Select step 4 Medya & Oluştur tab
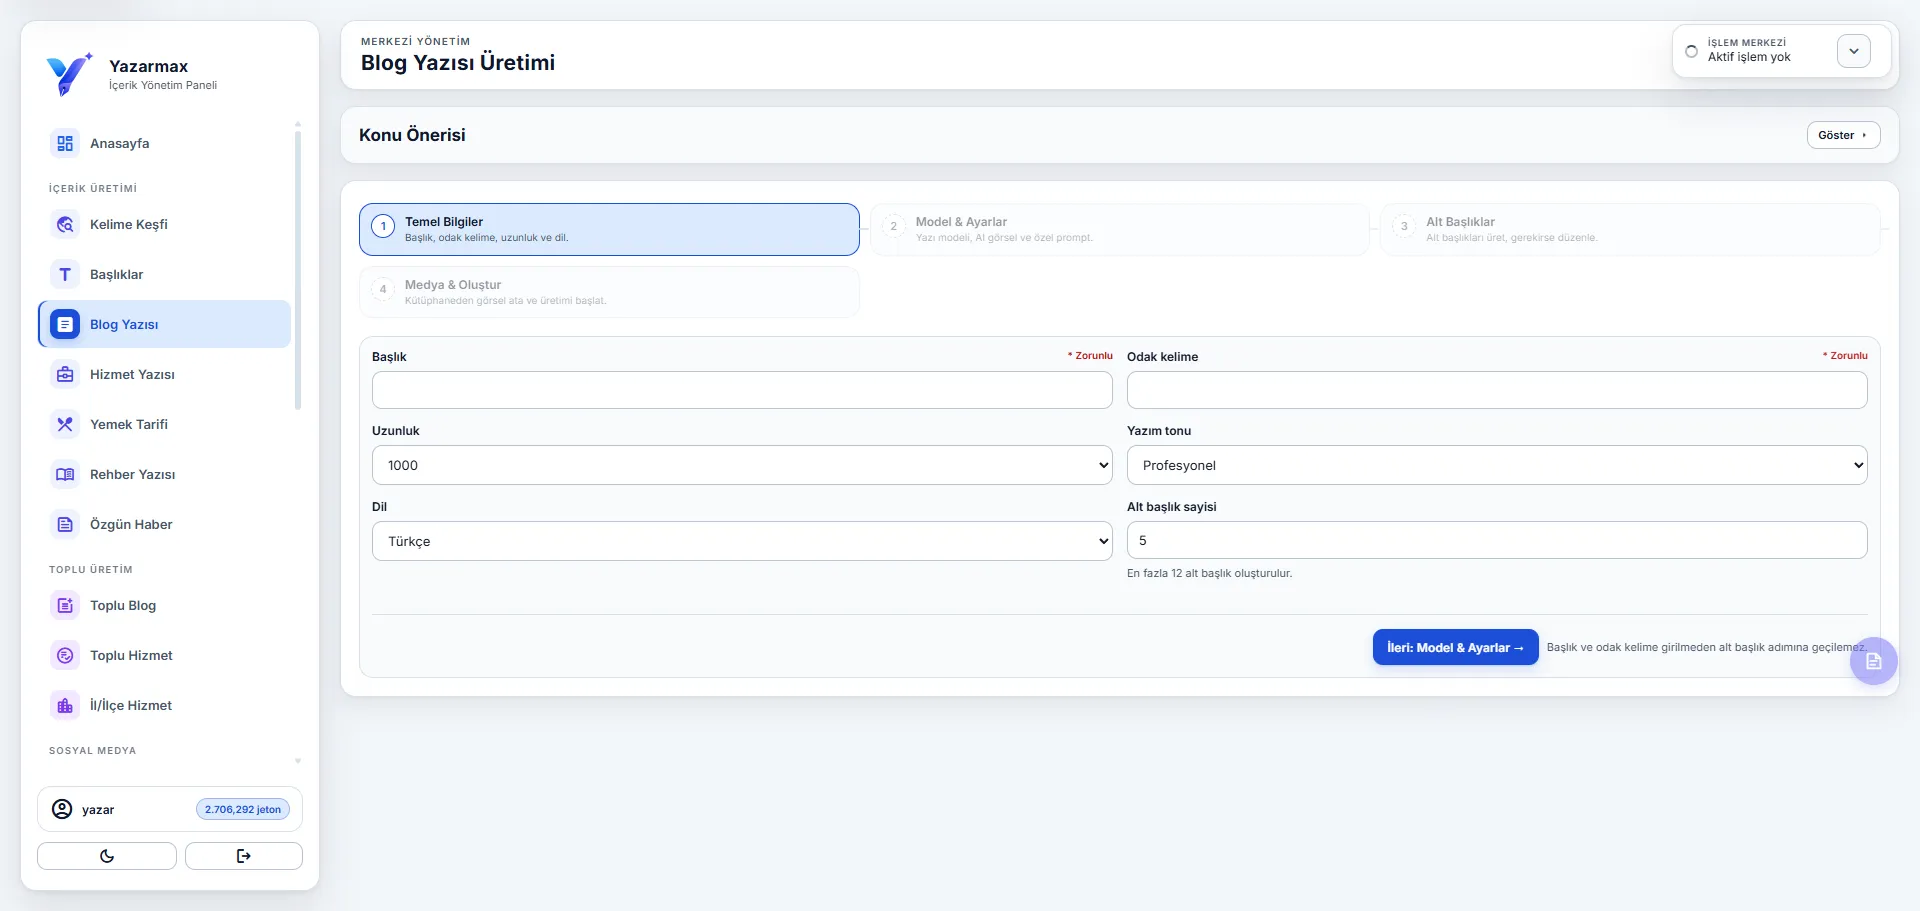This screenshot has height=911, width=1920. pyautogui.click(x=609, y=292)
